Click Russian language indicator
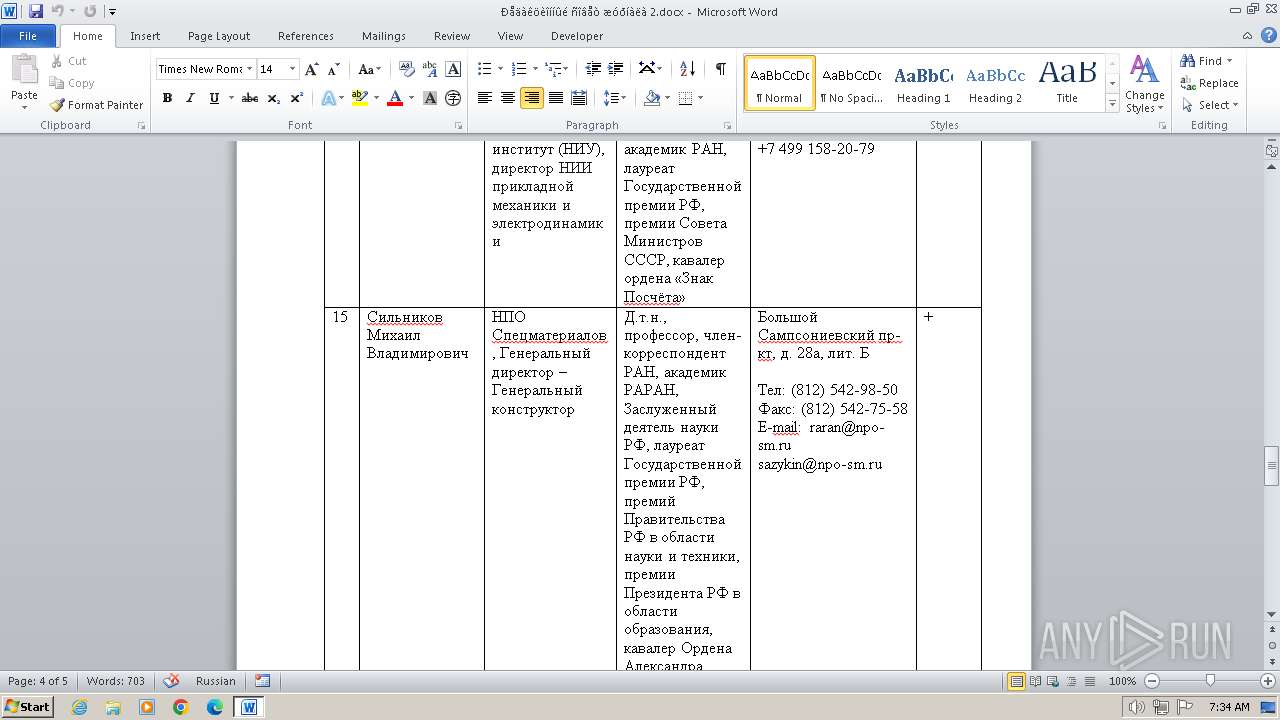 click(216, 681)
